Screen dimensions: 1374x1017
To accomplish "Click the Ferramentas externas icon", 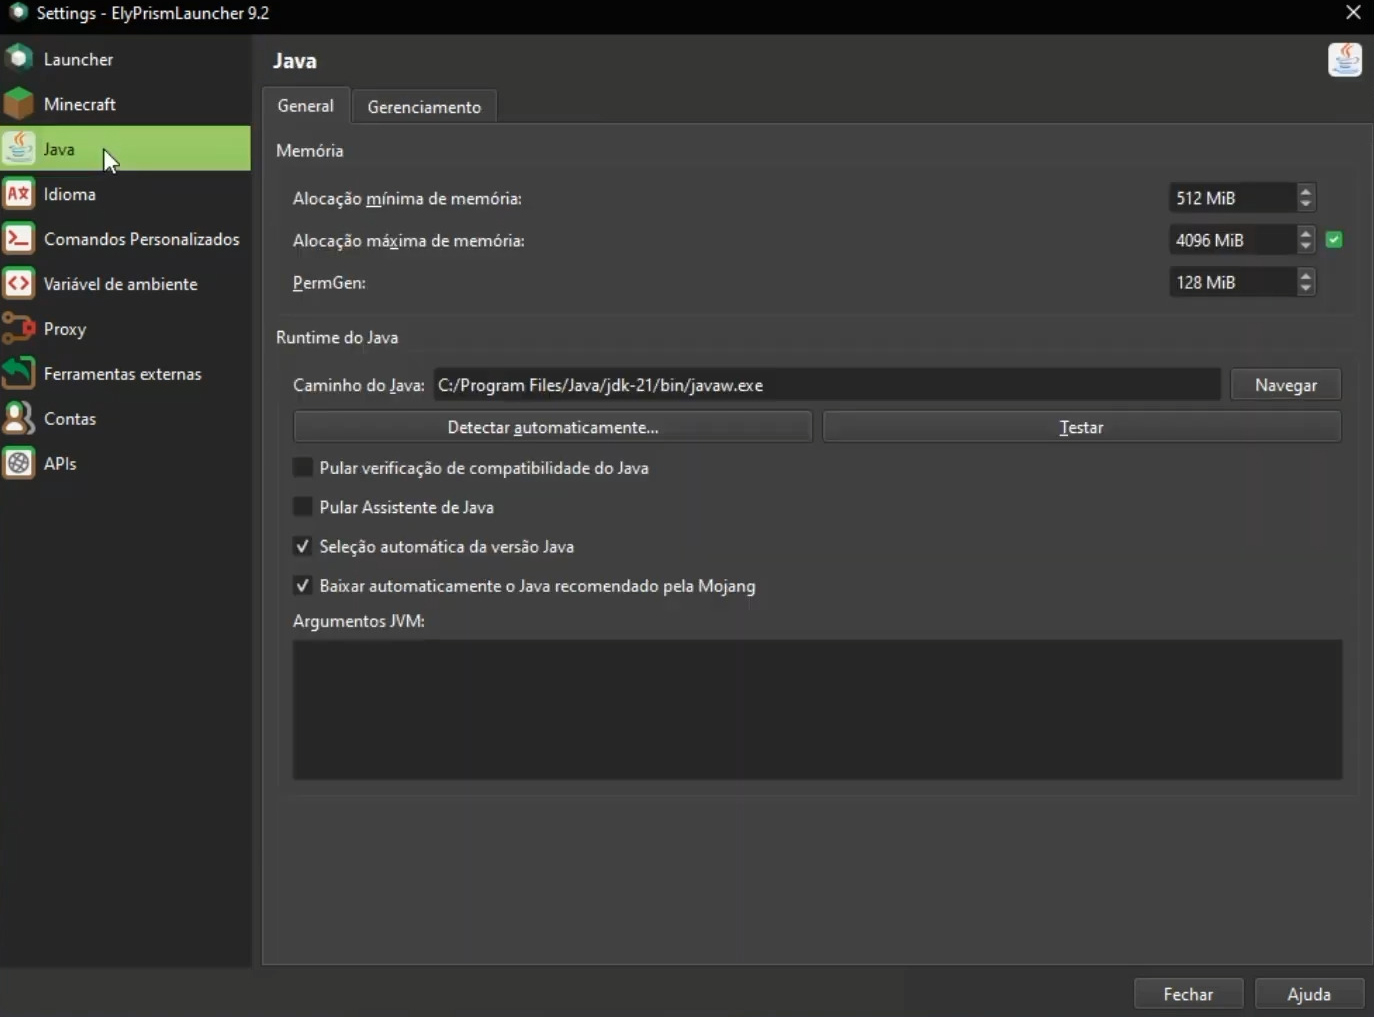I will click(x=19, y=373).
